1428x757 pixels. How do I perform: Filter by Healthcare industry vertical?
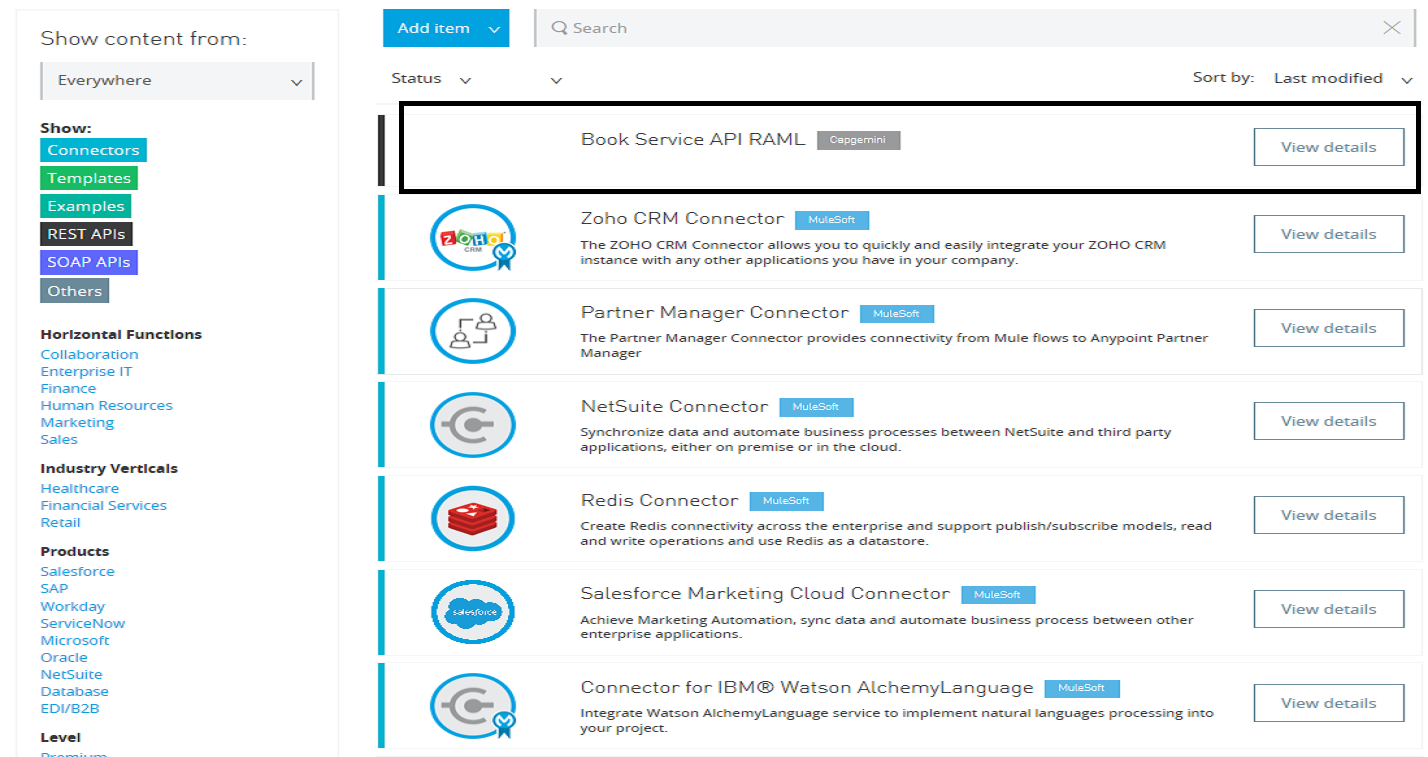tap(79, 488)
